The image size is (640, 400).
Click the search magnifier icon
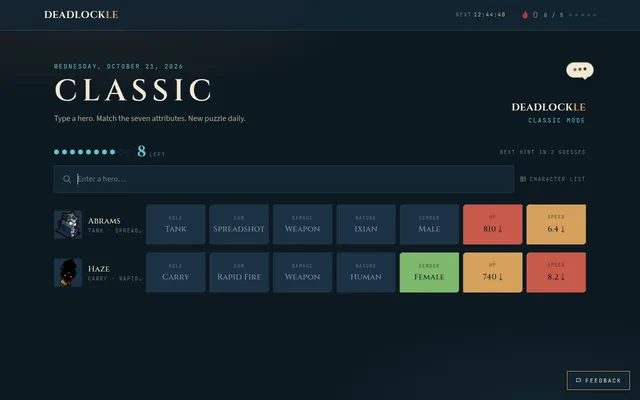(x=67, y=179)
